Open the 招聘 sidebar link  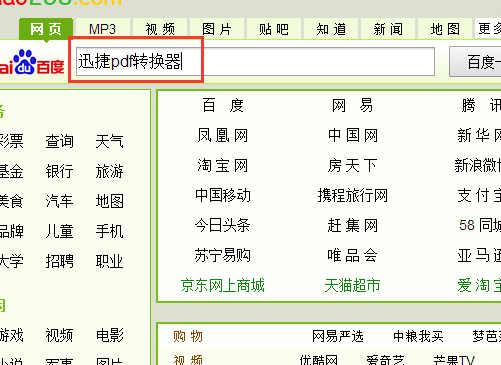tap(59, 261)
